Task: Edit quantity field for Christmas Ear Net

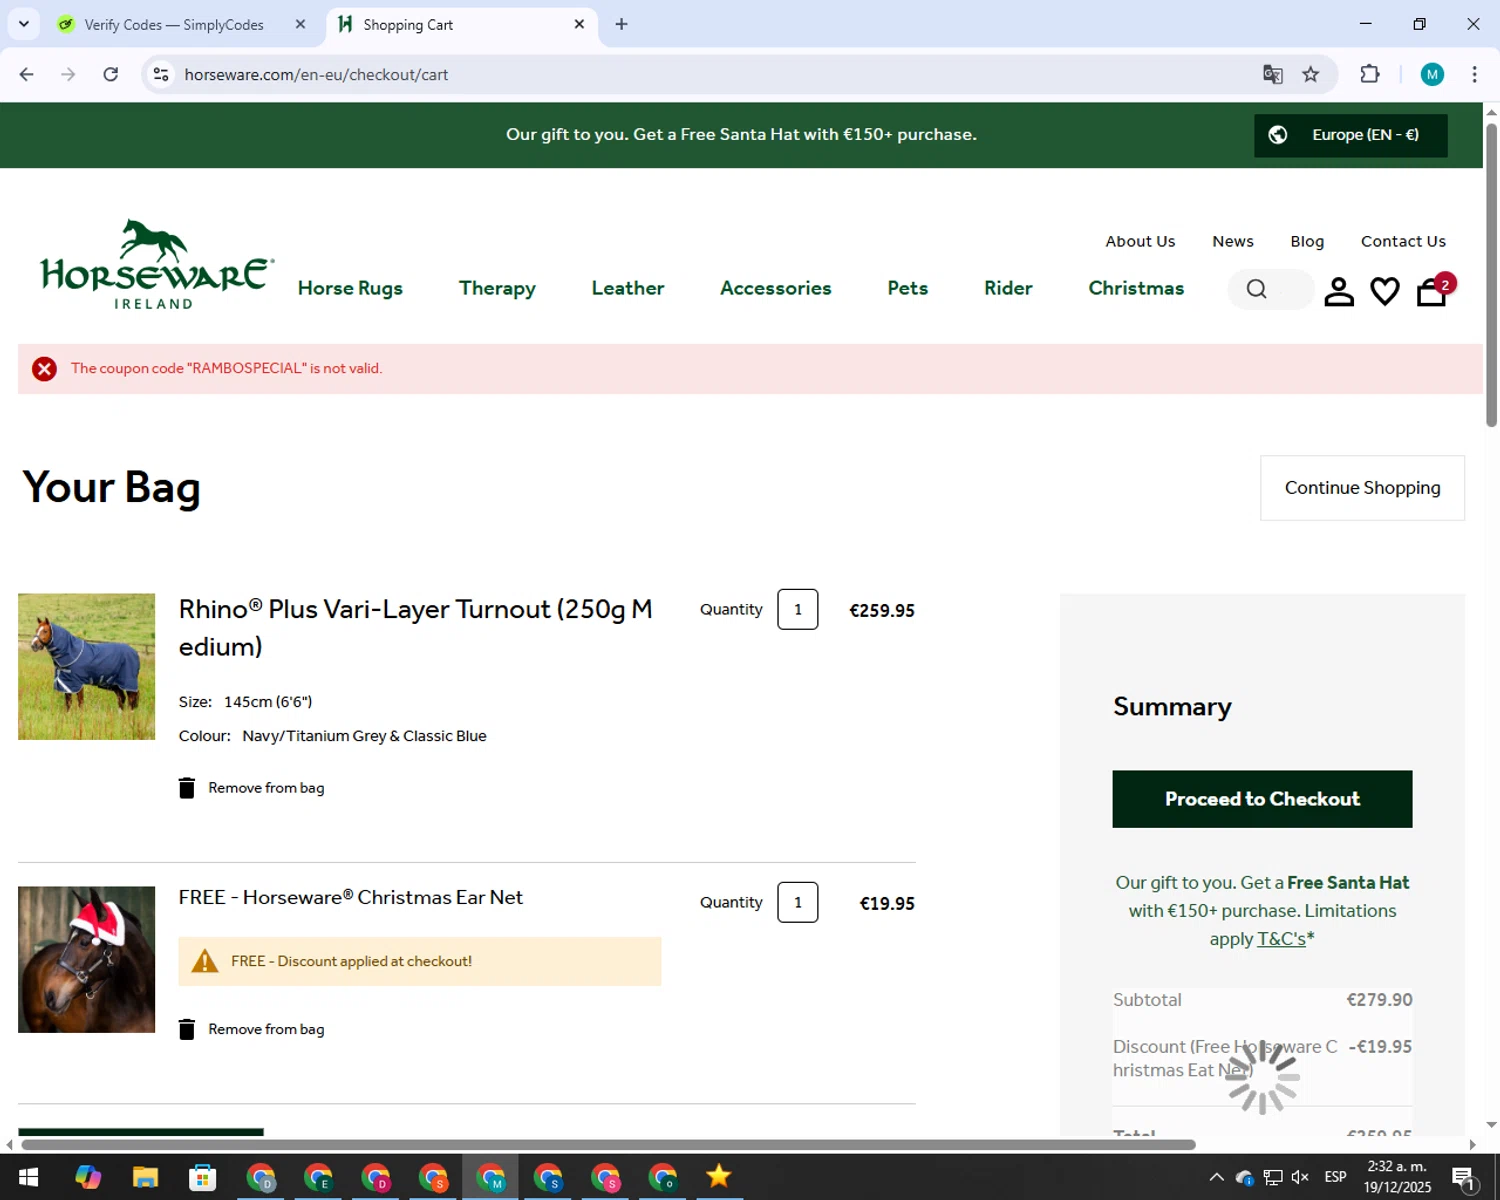Action: 798,902
